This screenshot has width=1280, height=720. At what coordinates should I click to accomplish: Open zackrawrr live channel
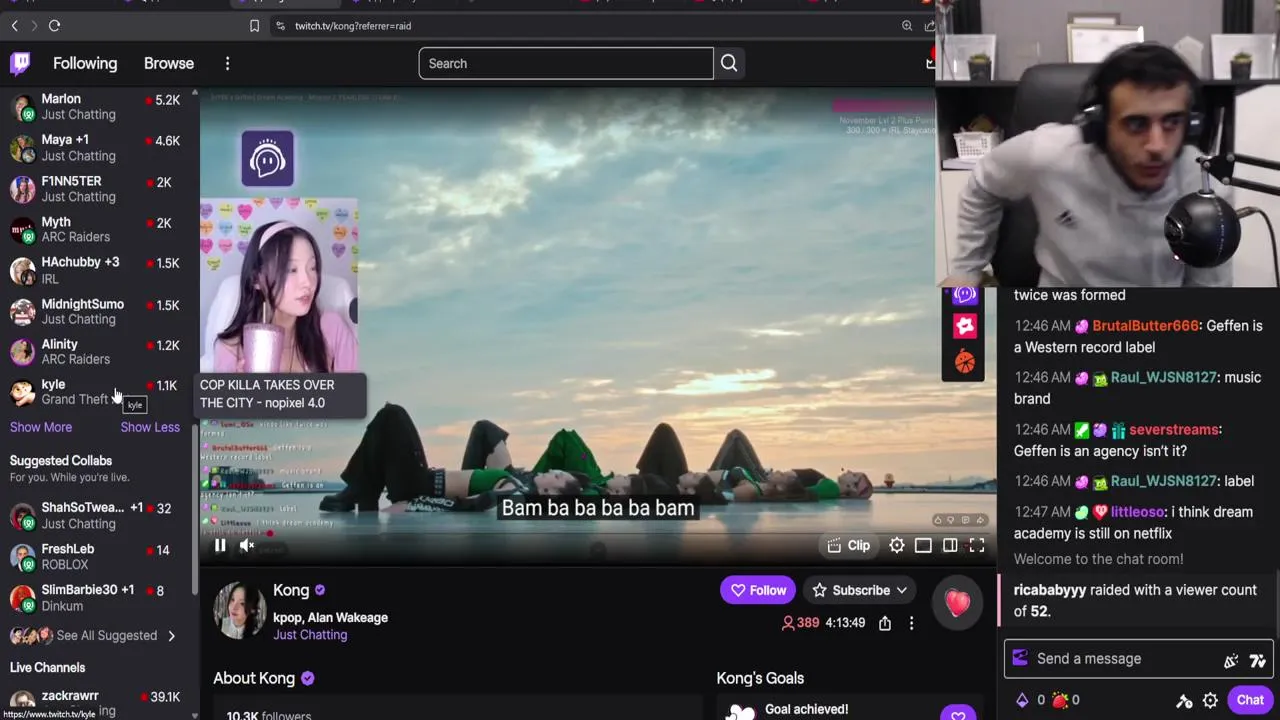tap(95, 701)
